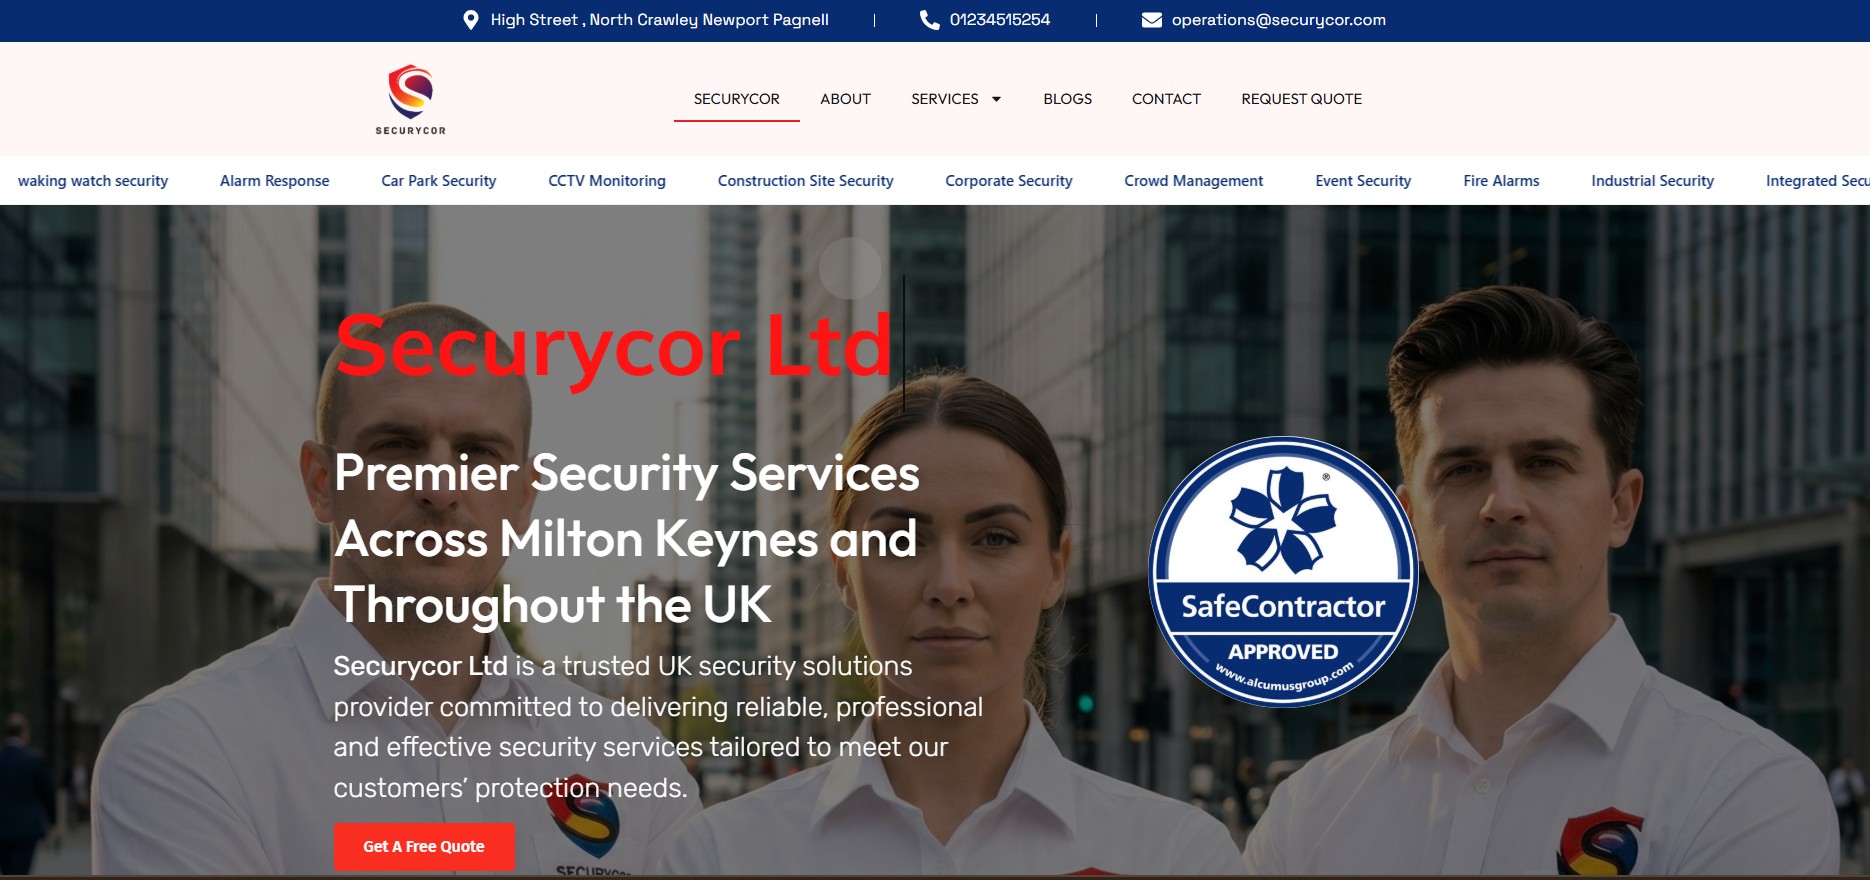Open the Car Park Security link
This screenshot has height=880, width=1870.
439,181
